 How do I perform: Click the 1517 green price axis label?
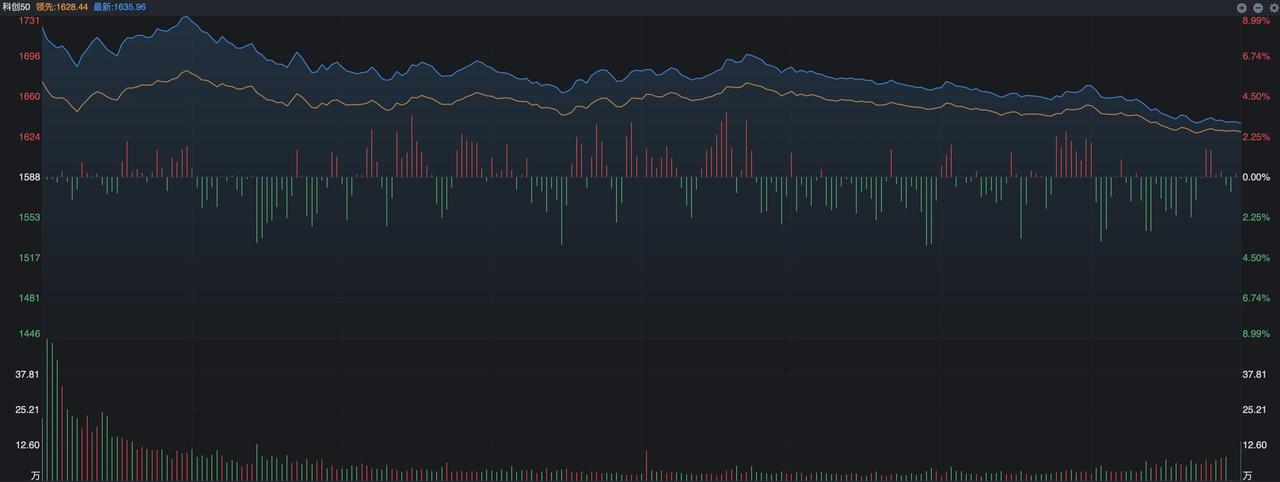[30, 258]
